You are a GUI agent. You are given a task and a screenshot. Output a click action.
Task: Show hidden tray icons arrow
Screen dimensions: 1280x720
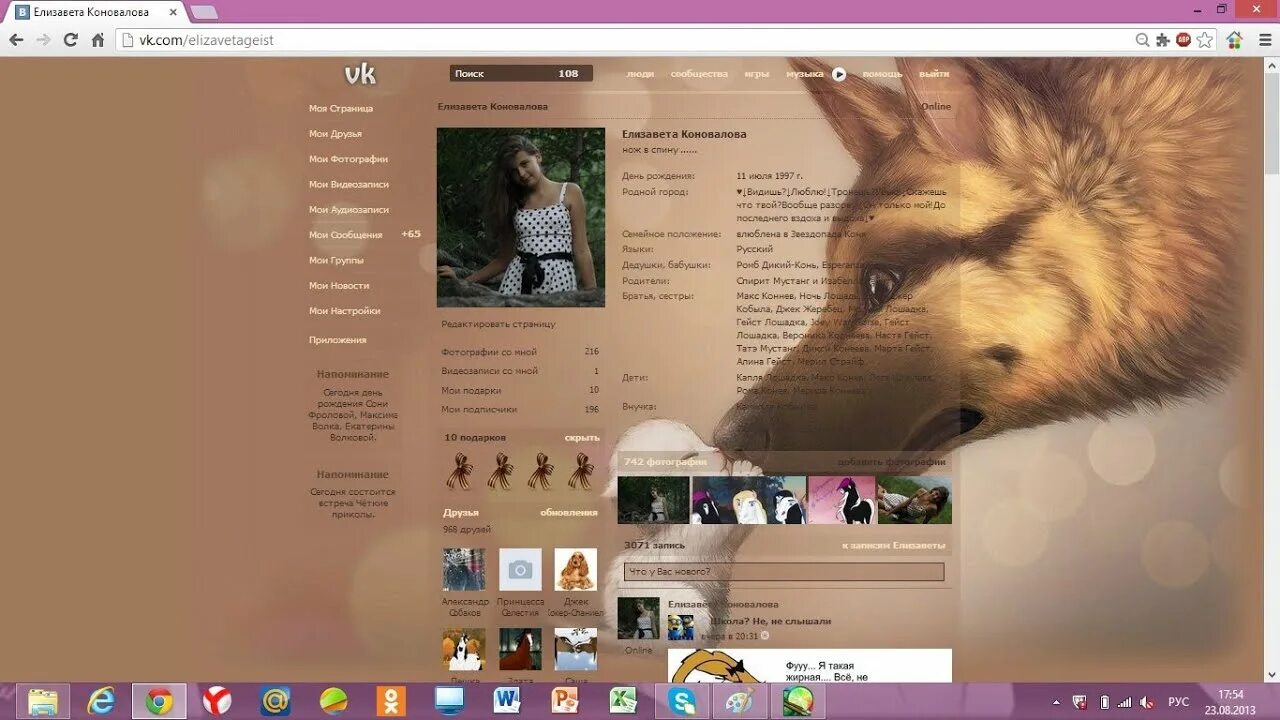[x=1057, y=702]
